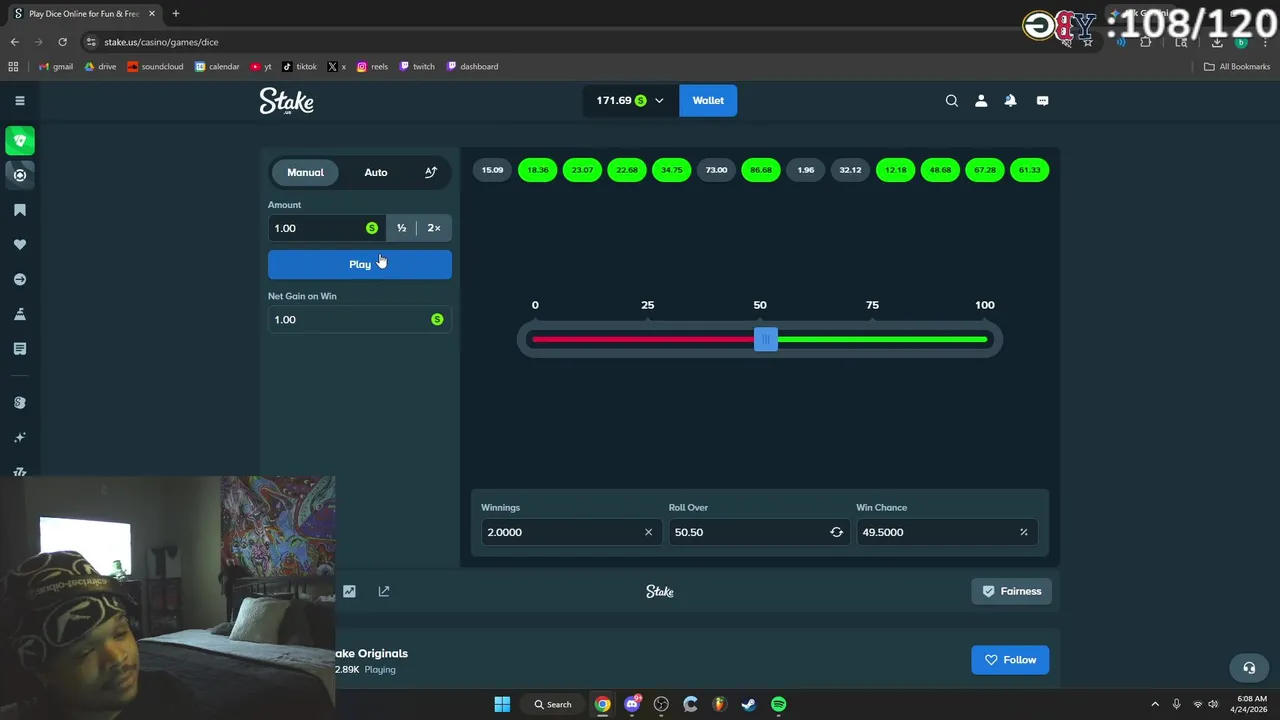The width and height of the screenshot is (1280, 720).
Task: Click the Roll Over input field
Action: pos(759,532)
